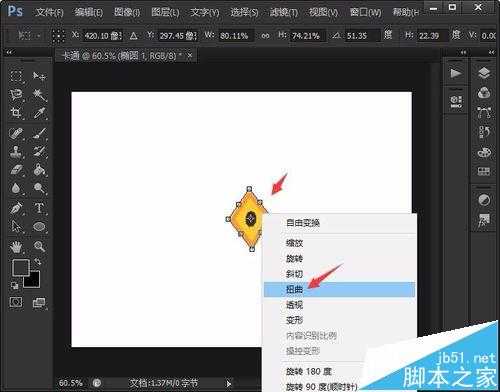
Task: Click the black background color swatch
Action: click(33, 281)
